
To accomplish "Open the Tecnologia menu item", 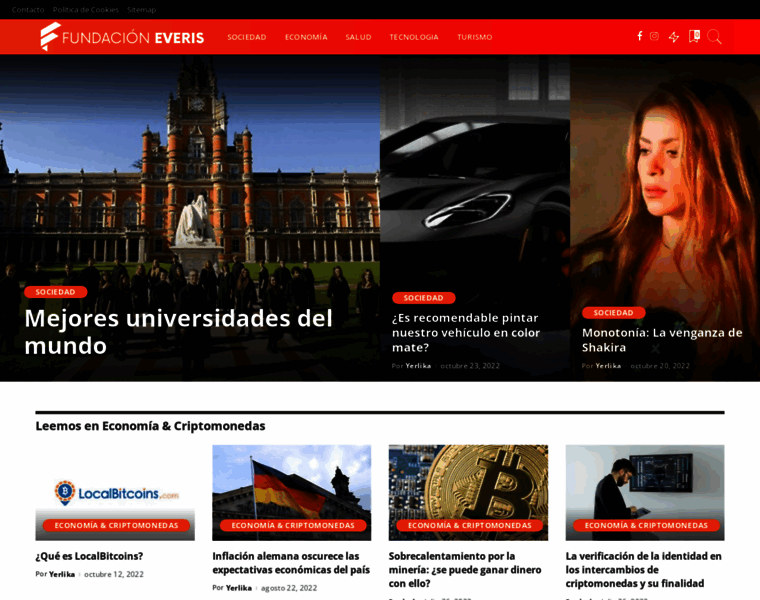I will tap(414, 37).
